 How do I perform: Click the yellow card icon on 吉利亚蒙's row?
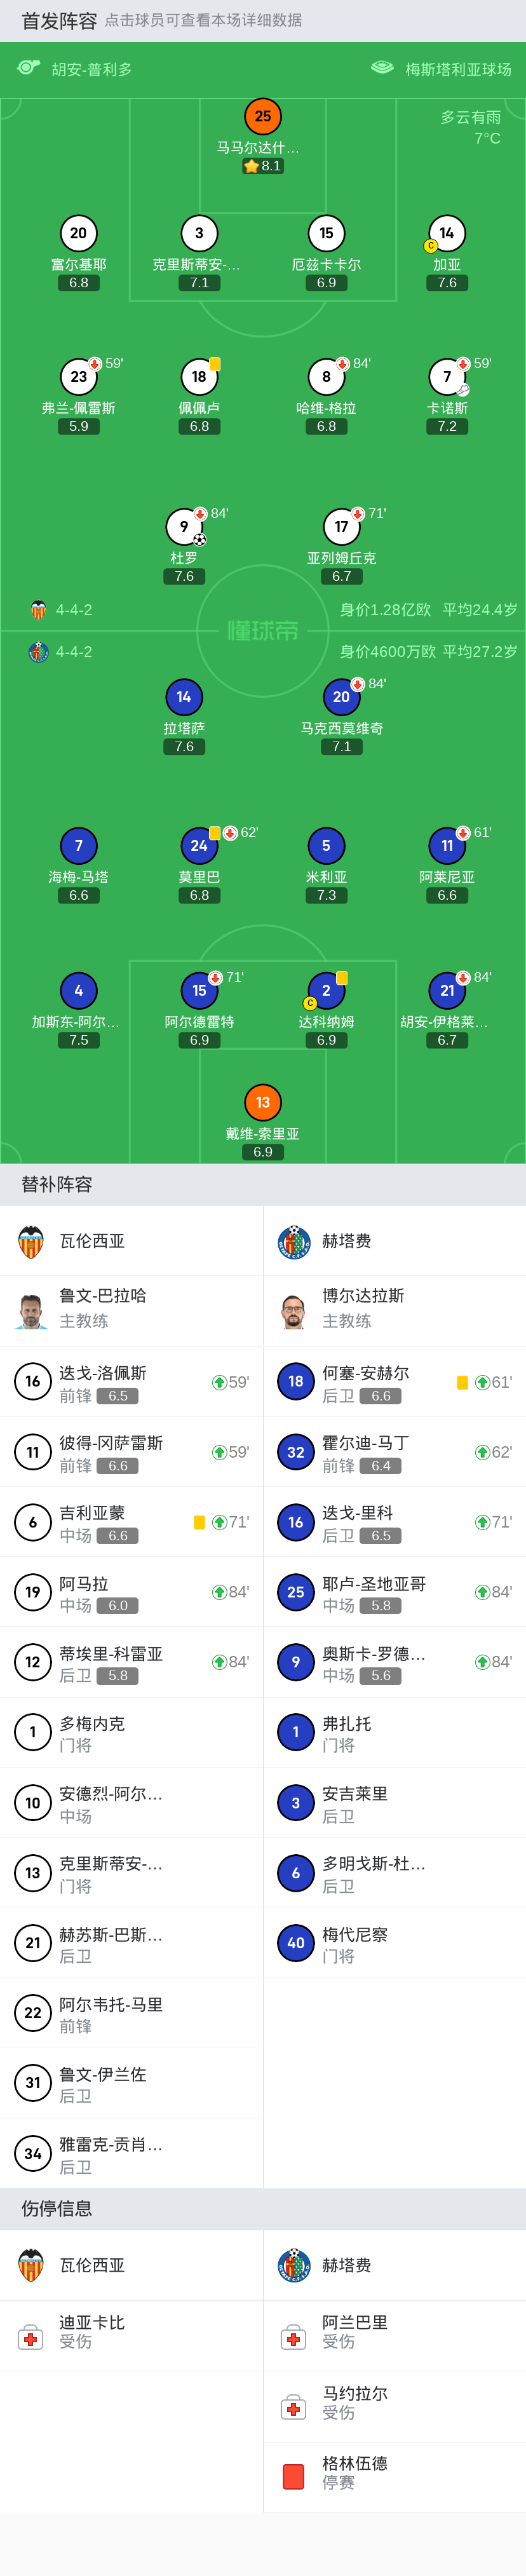tap(199, 1522)
